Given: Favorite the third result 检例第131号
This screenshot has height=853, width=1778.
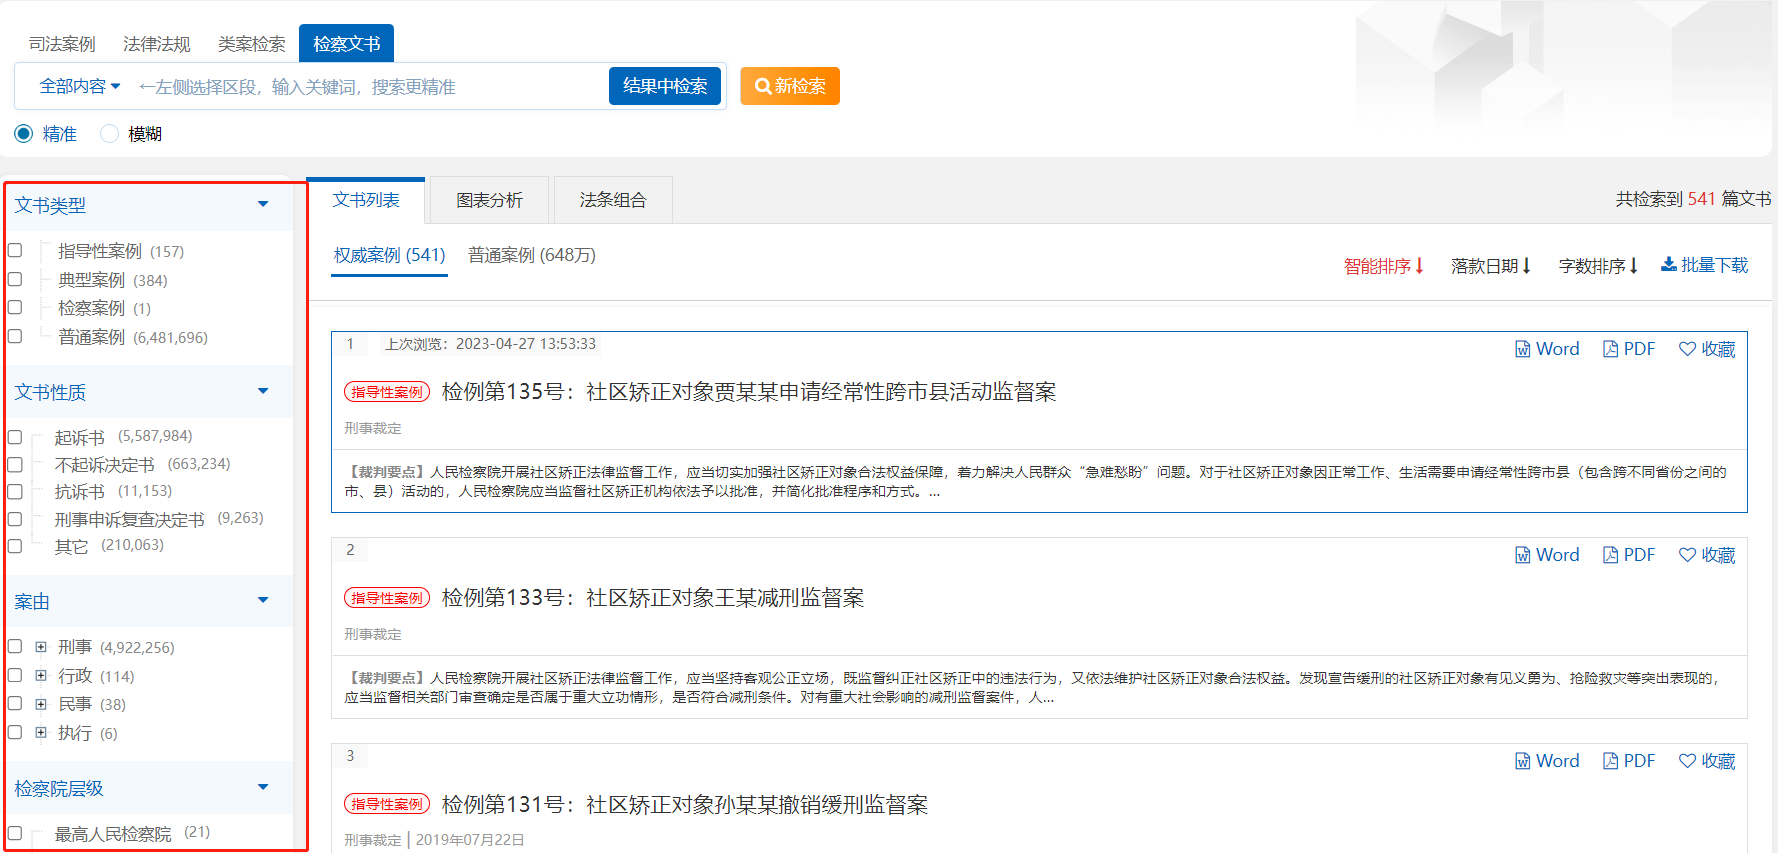Looking at the screenshot, I should pyautogui.click(x=1706, y=761).
